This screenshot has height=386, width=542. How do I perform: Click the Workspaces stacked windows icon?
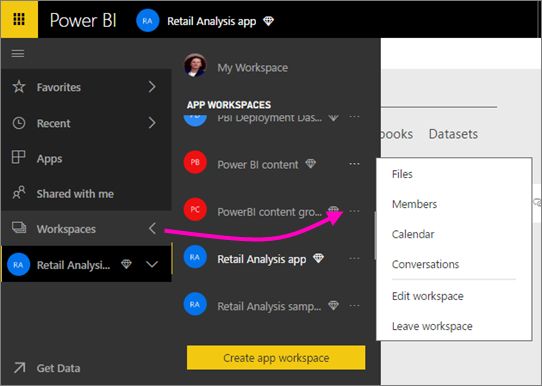pos(19,227)
